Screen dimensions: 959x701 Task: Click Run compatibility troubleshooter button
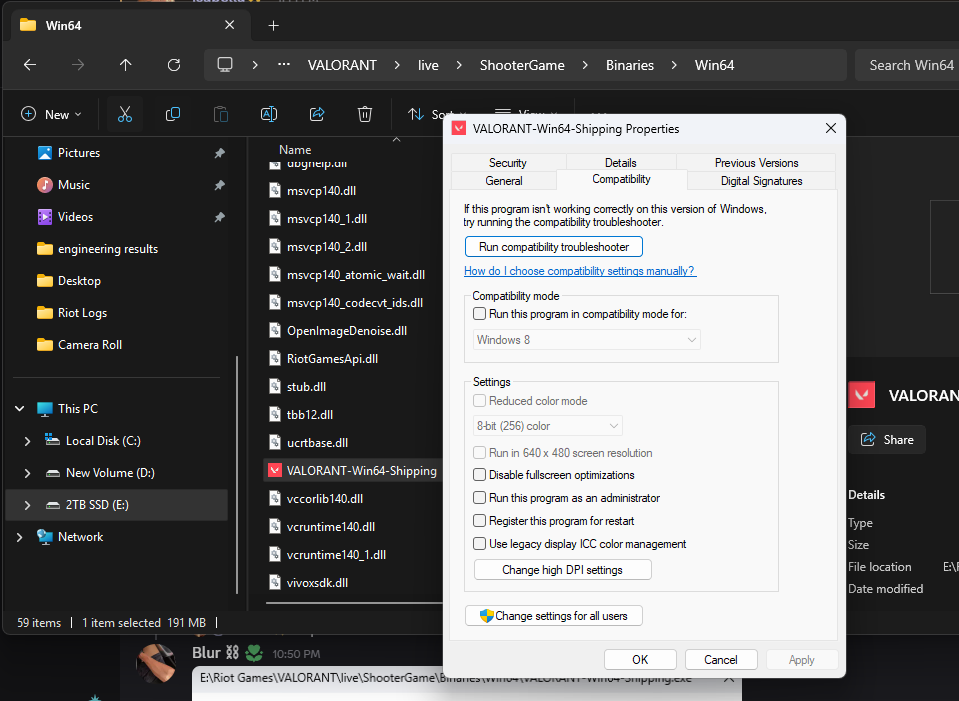(554, 247)
